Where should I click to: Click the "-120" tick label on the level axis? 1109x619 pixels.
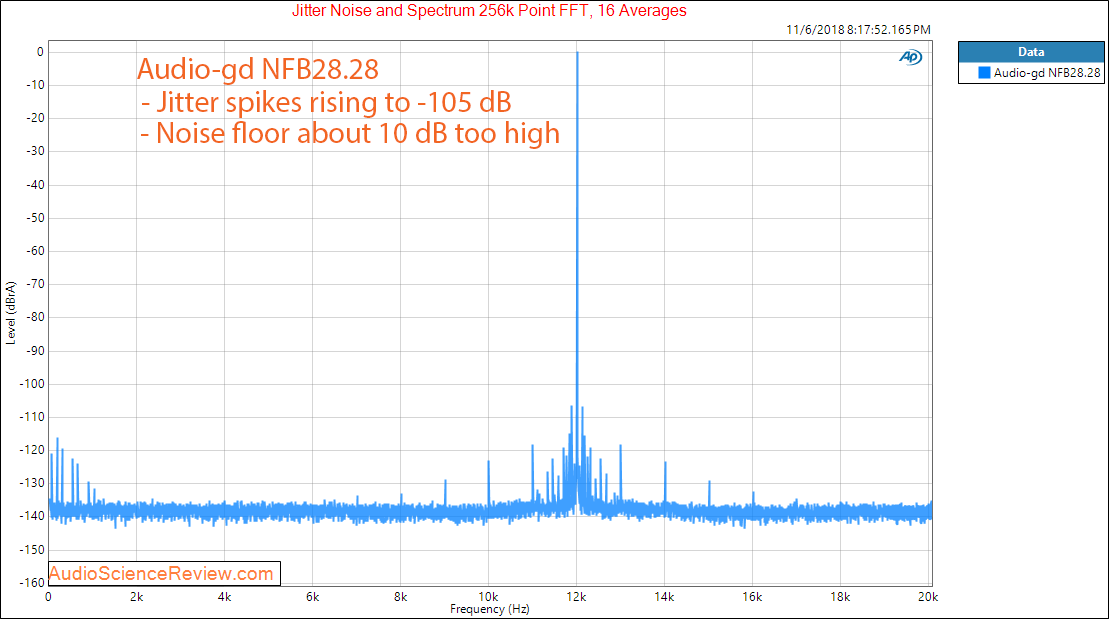pyautogui.click(x=33, y=450)
